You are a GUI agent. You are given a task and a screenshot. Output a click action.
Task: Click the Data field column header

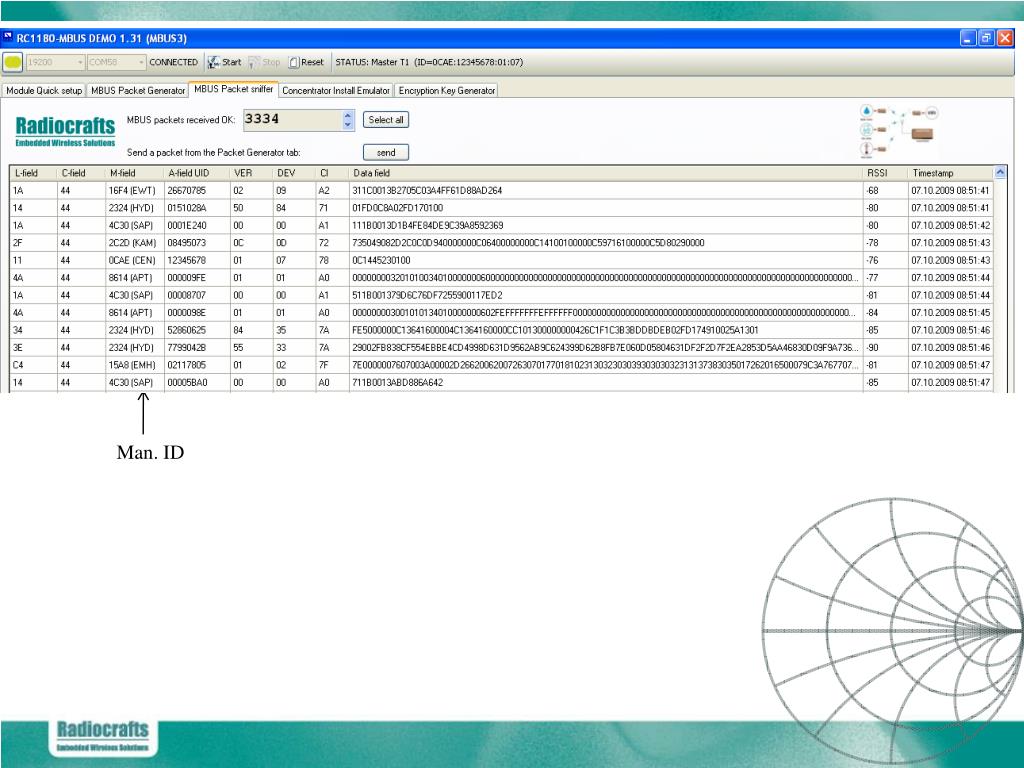[x=606, y=173]
